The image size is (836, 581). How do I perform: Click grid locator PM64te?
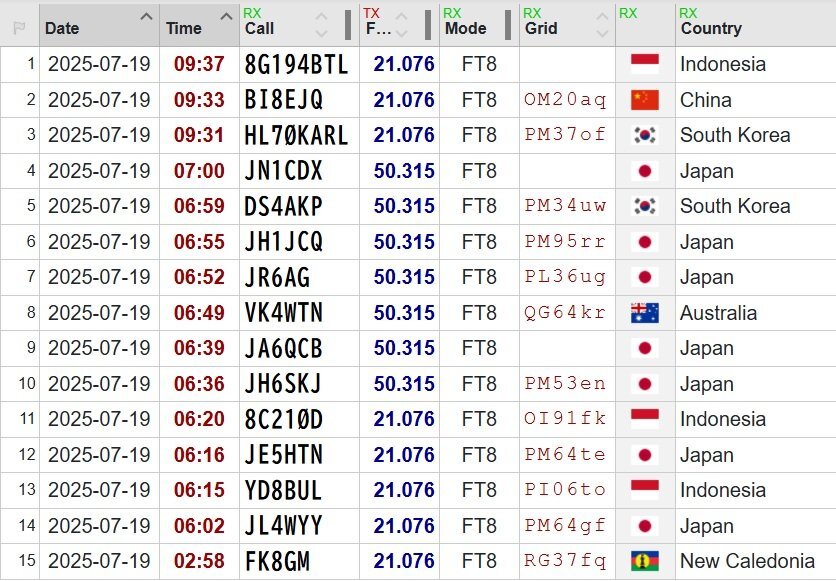565,454
